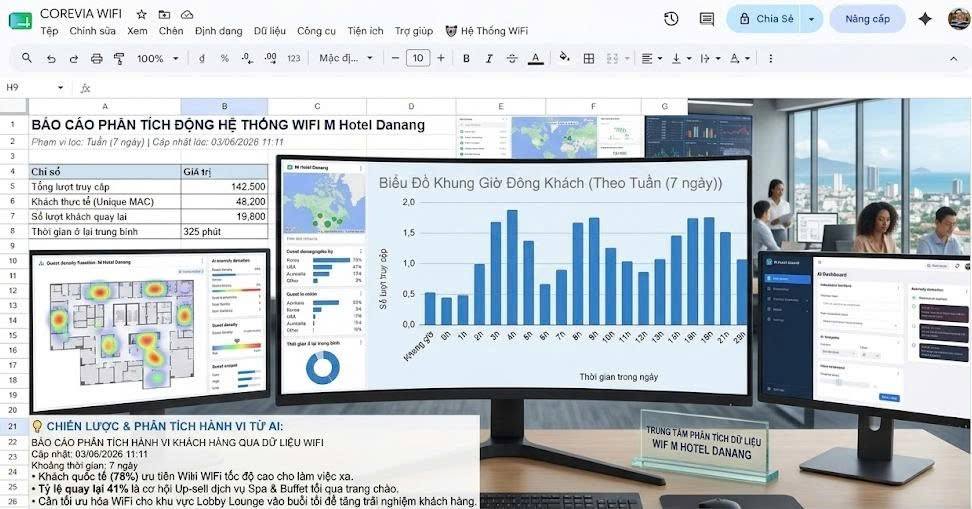Apply strikethrough formatting
Screen dimensions: 972x509
[x=512, y=58]
